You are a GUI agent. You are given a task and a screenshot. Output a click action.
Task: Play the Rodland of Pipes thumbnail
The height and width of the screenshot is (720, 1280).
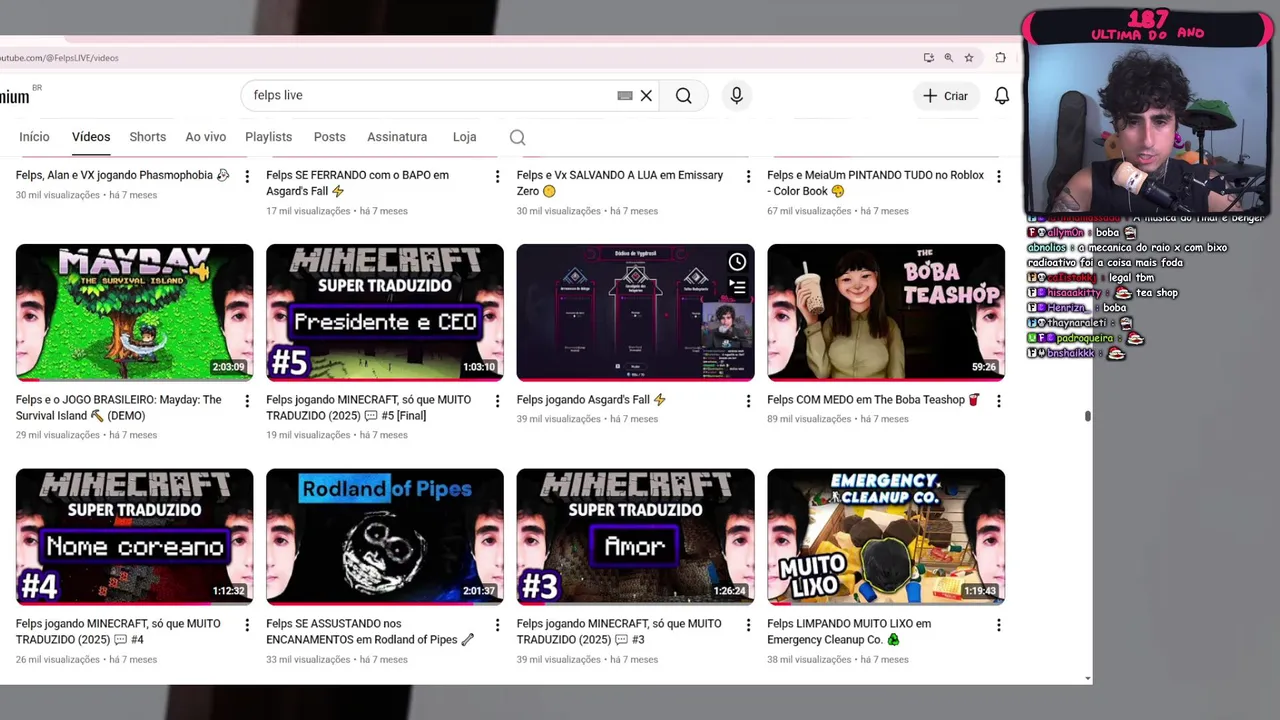(385, 537)
